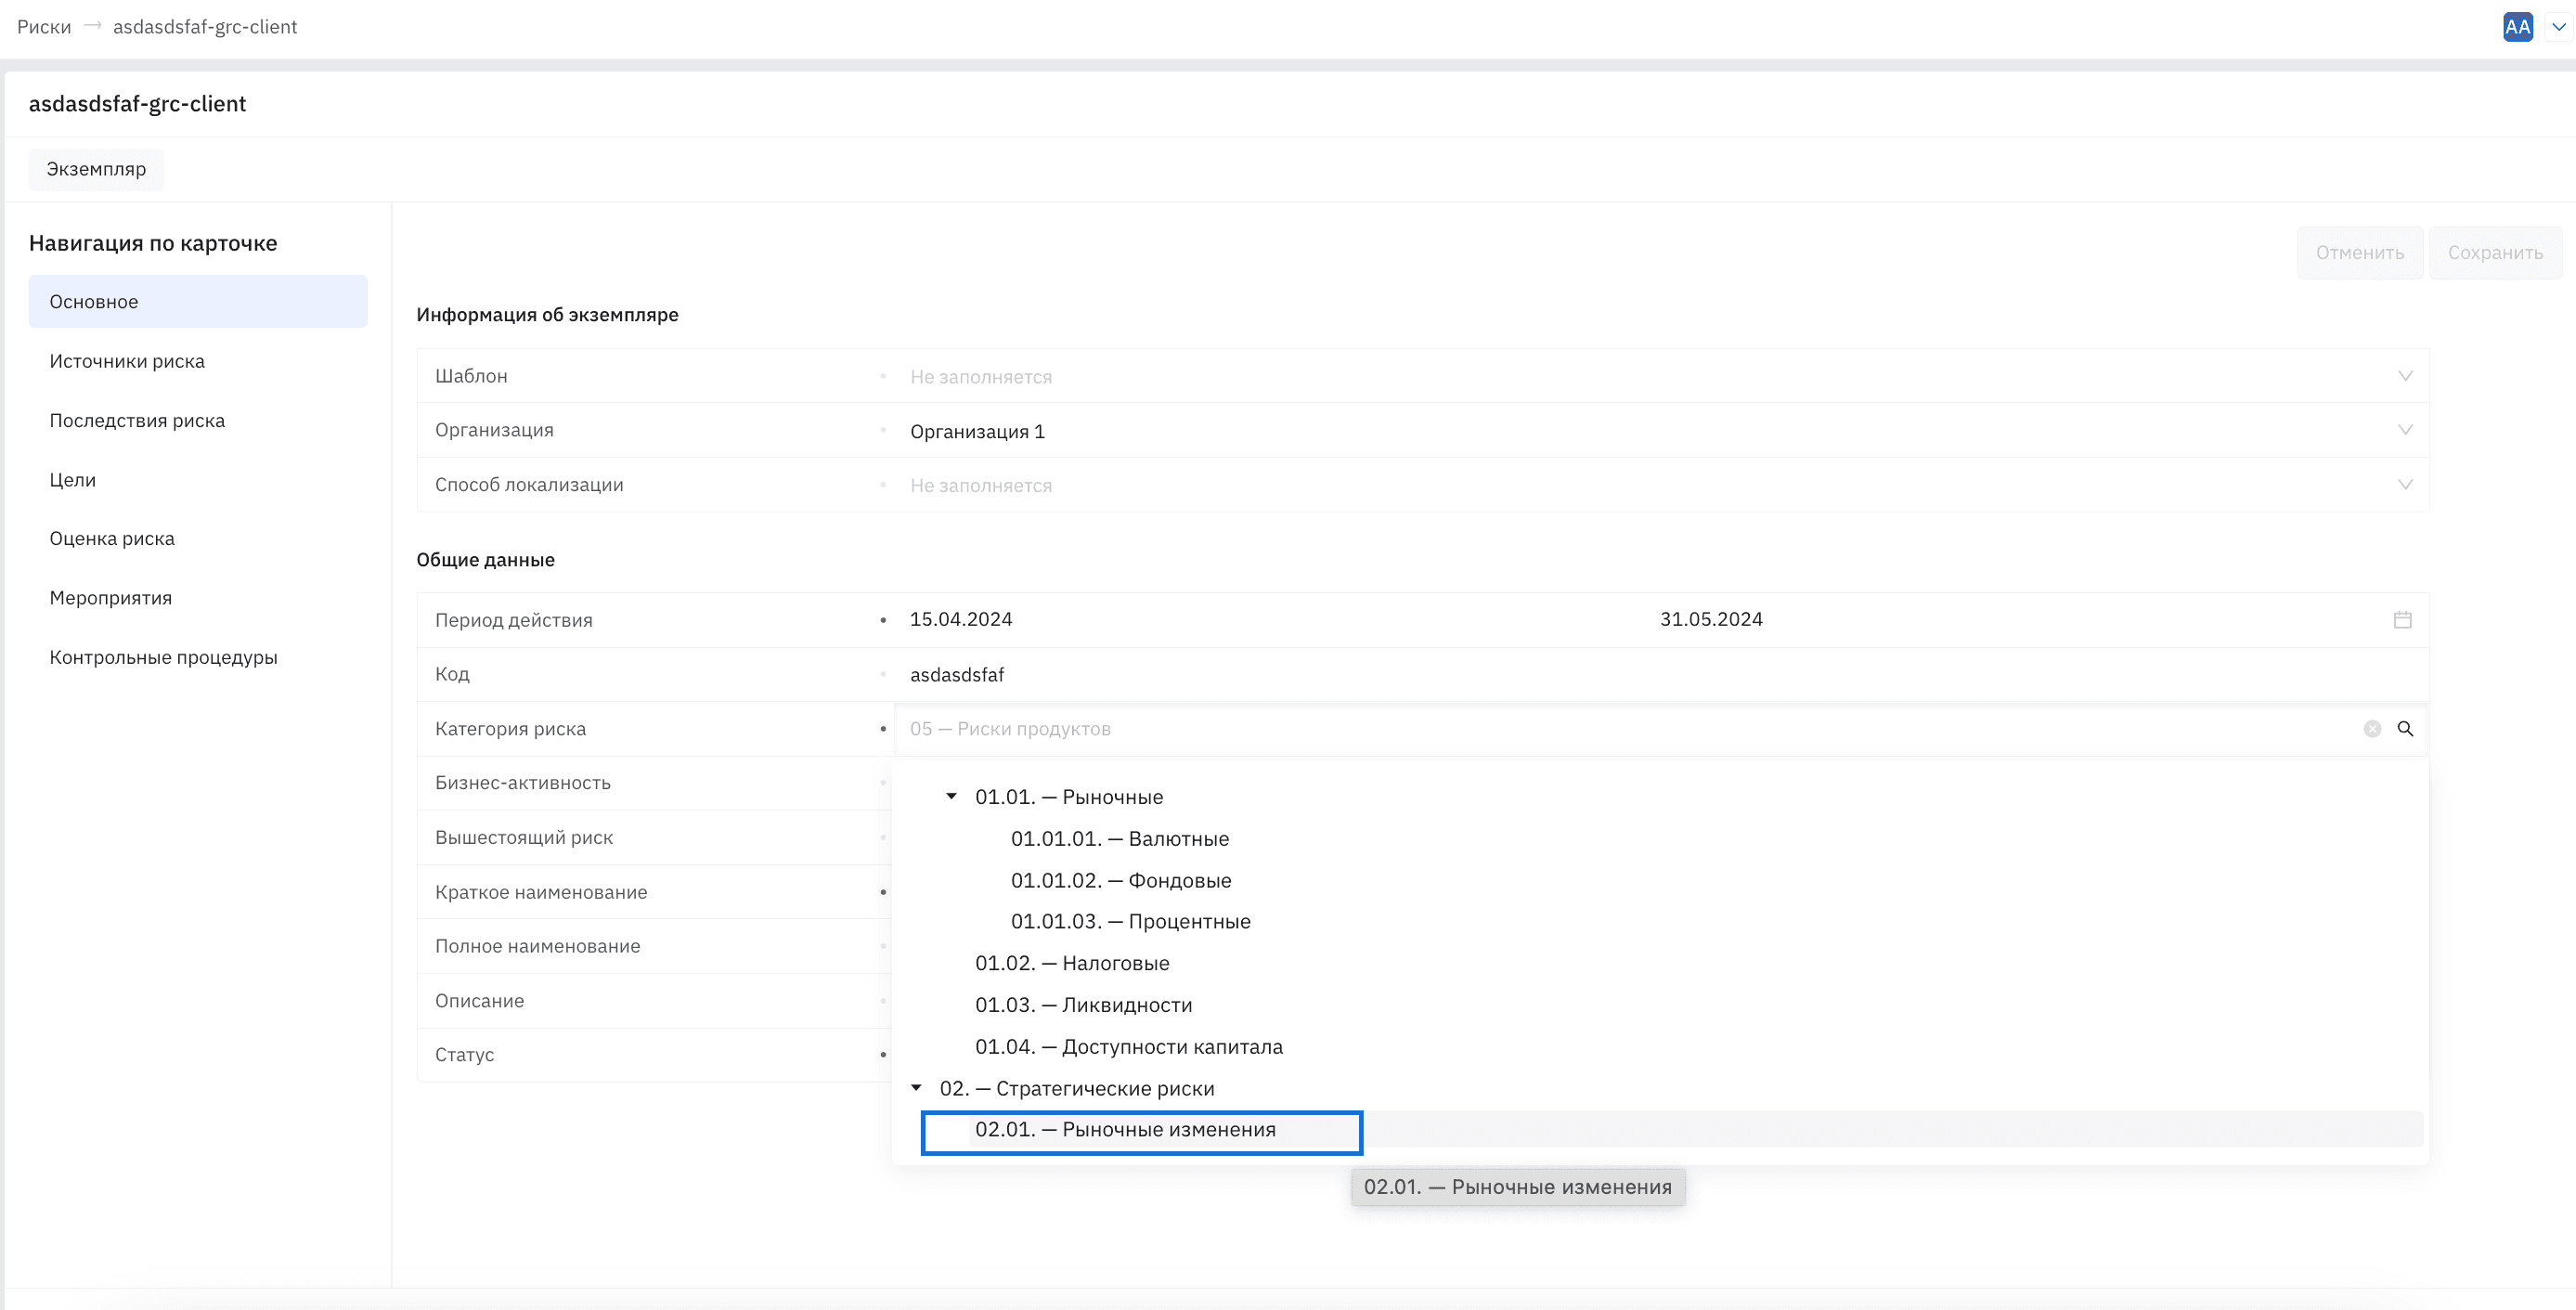Click the search icon in Категория риска
2576x1310 pixels.
(x=2405, y=729)
